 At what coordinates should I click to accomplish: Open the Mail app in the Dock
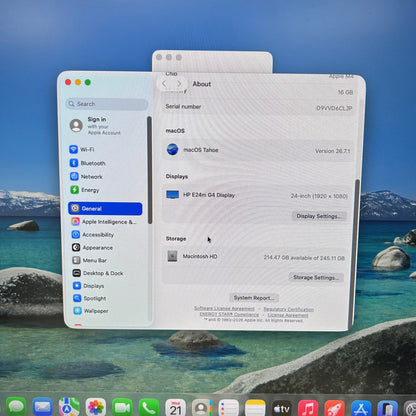(43, 407)
